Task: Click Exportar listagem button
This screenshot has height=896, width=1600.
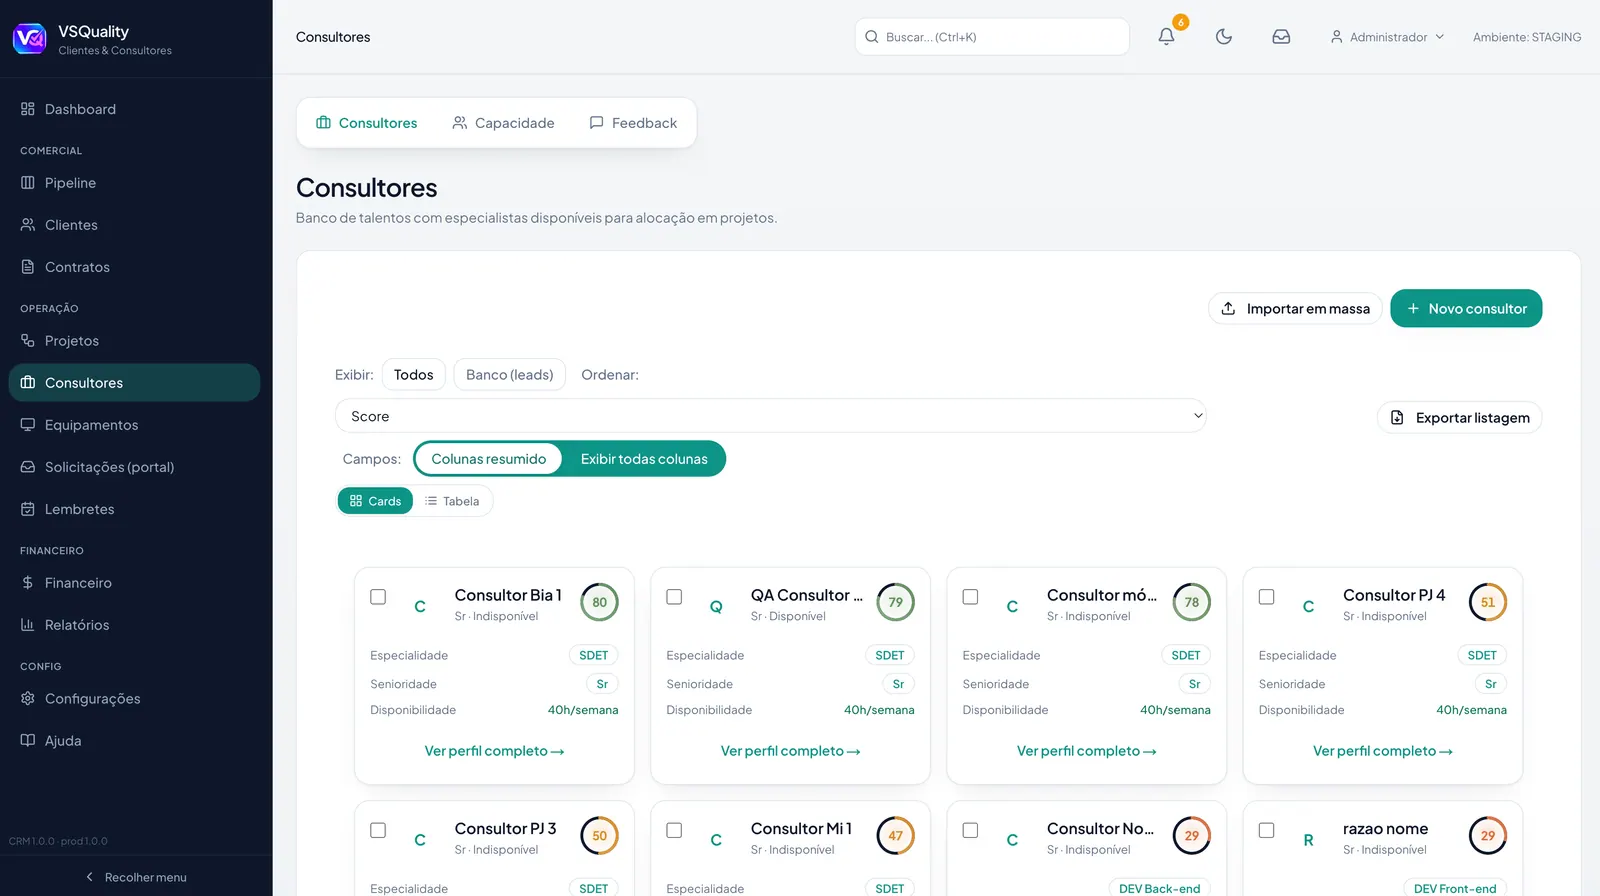Action: pos(1460,418)
